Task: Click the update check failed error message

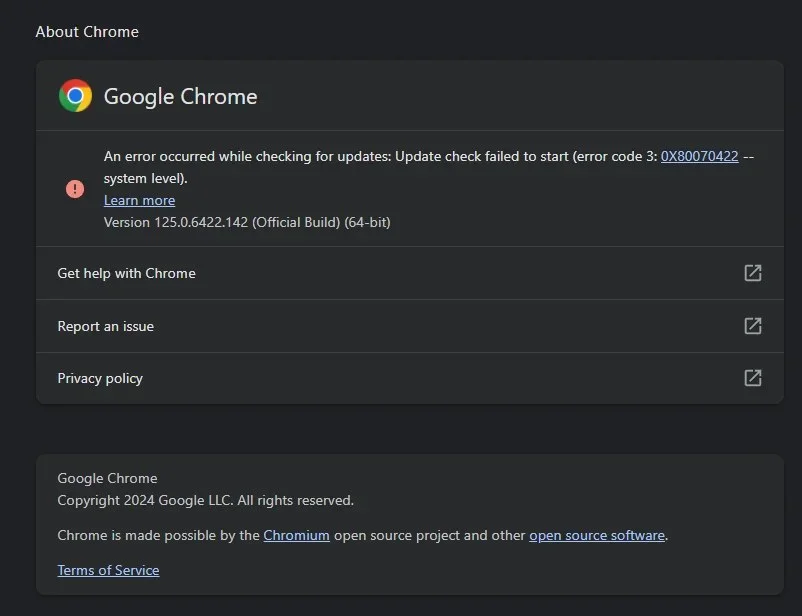Action: pos(429,167)
